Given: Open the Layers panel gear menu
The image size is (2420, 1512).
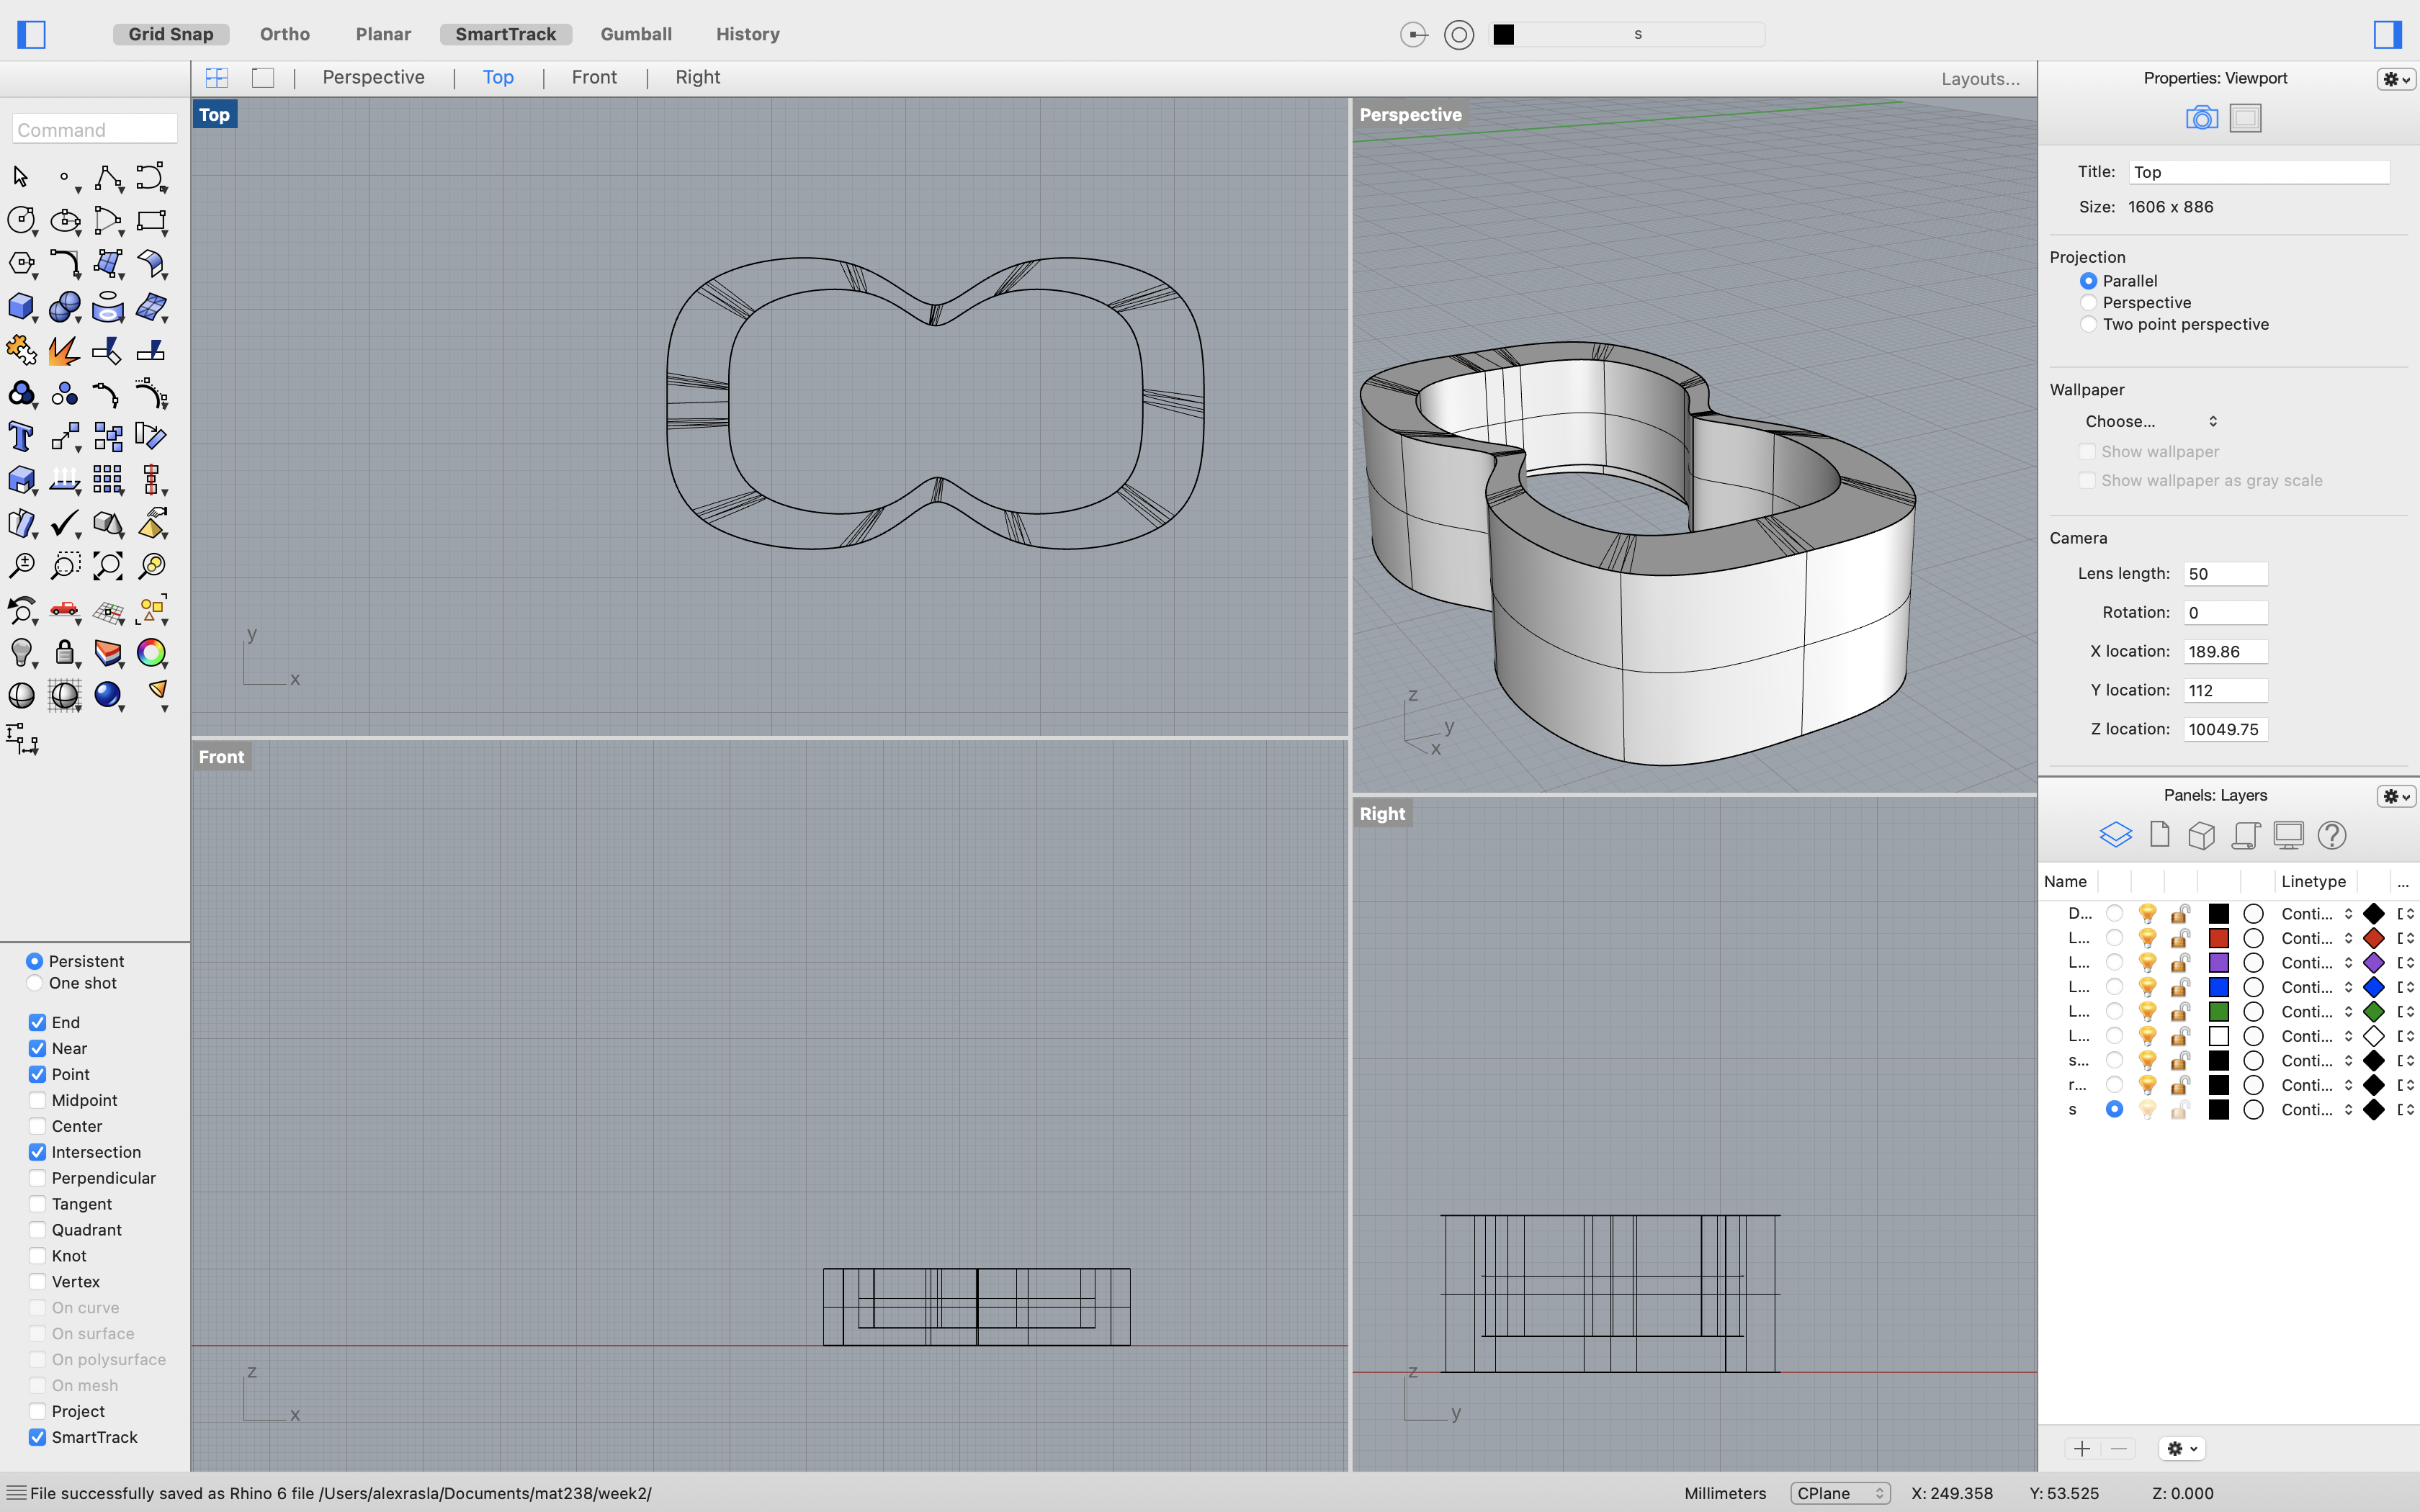Looking at the screenshot, I should [x=2395, y=795].
